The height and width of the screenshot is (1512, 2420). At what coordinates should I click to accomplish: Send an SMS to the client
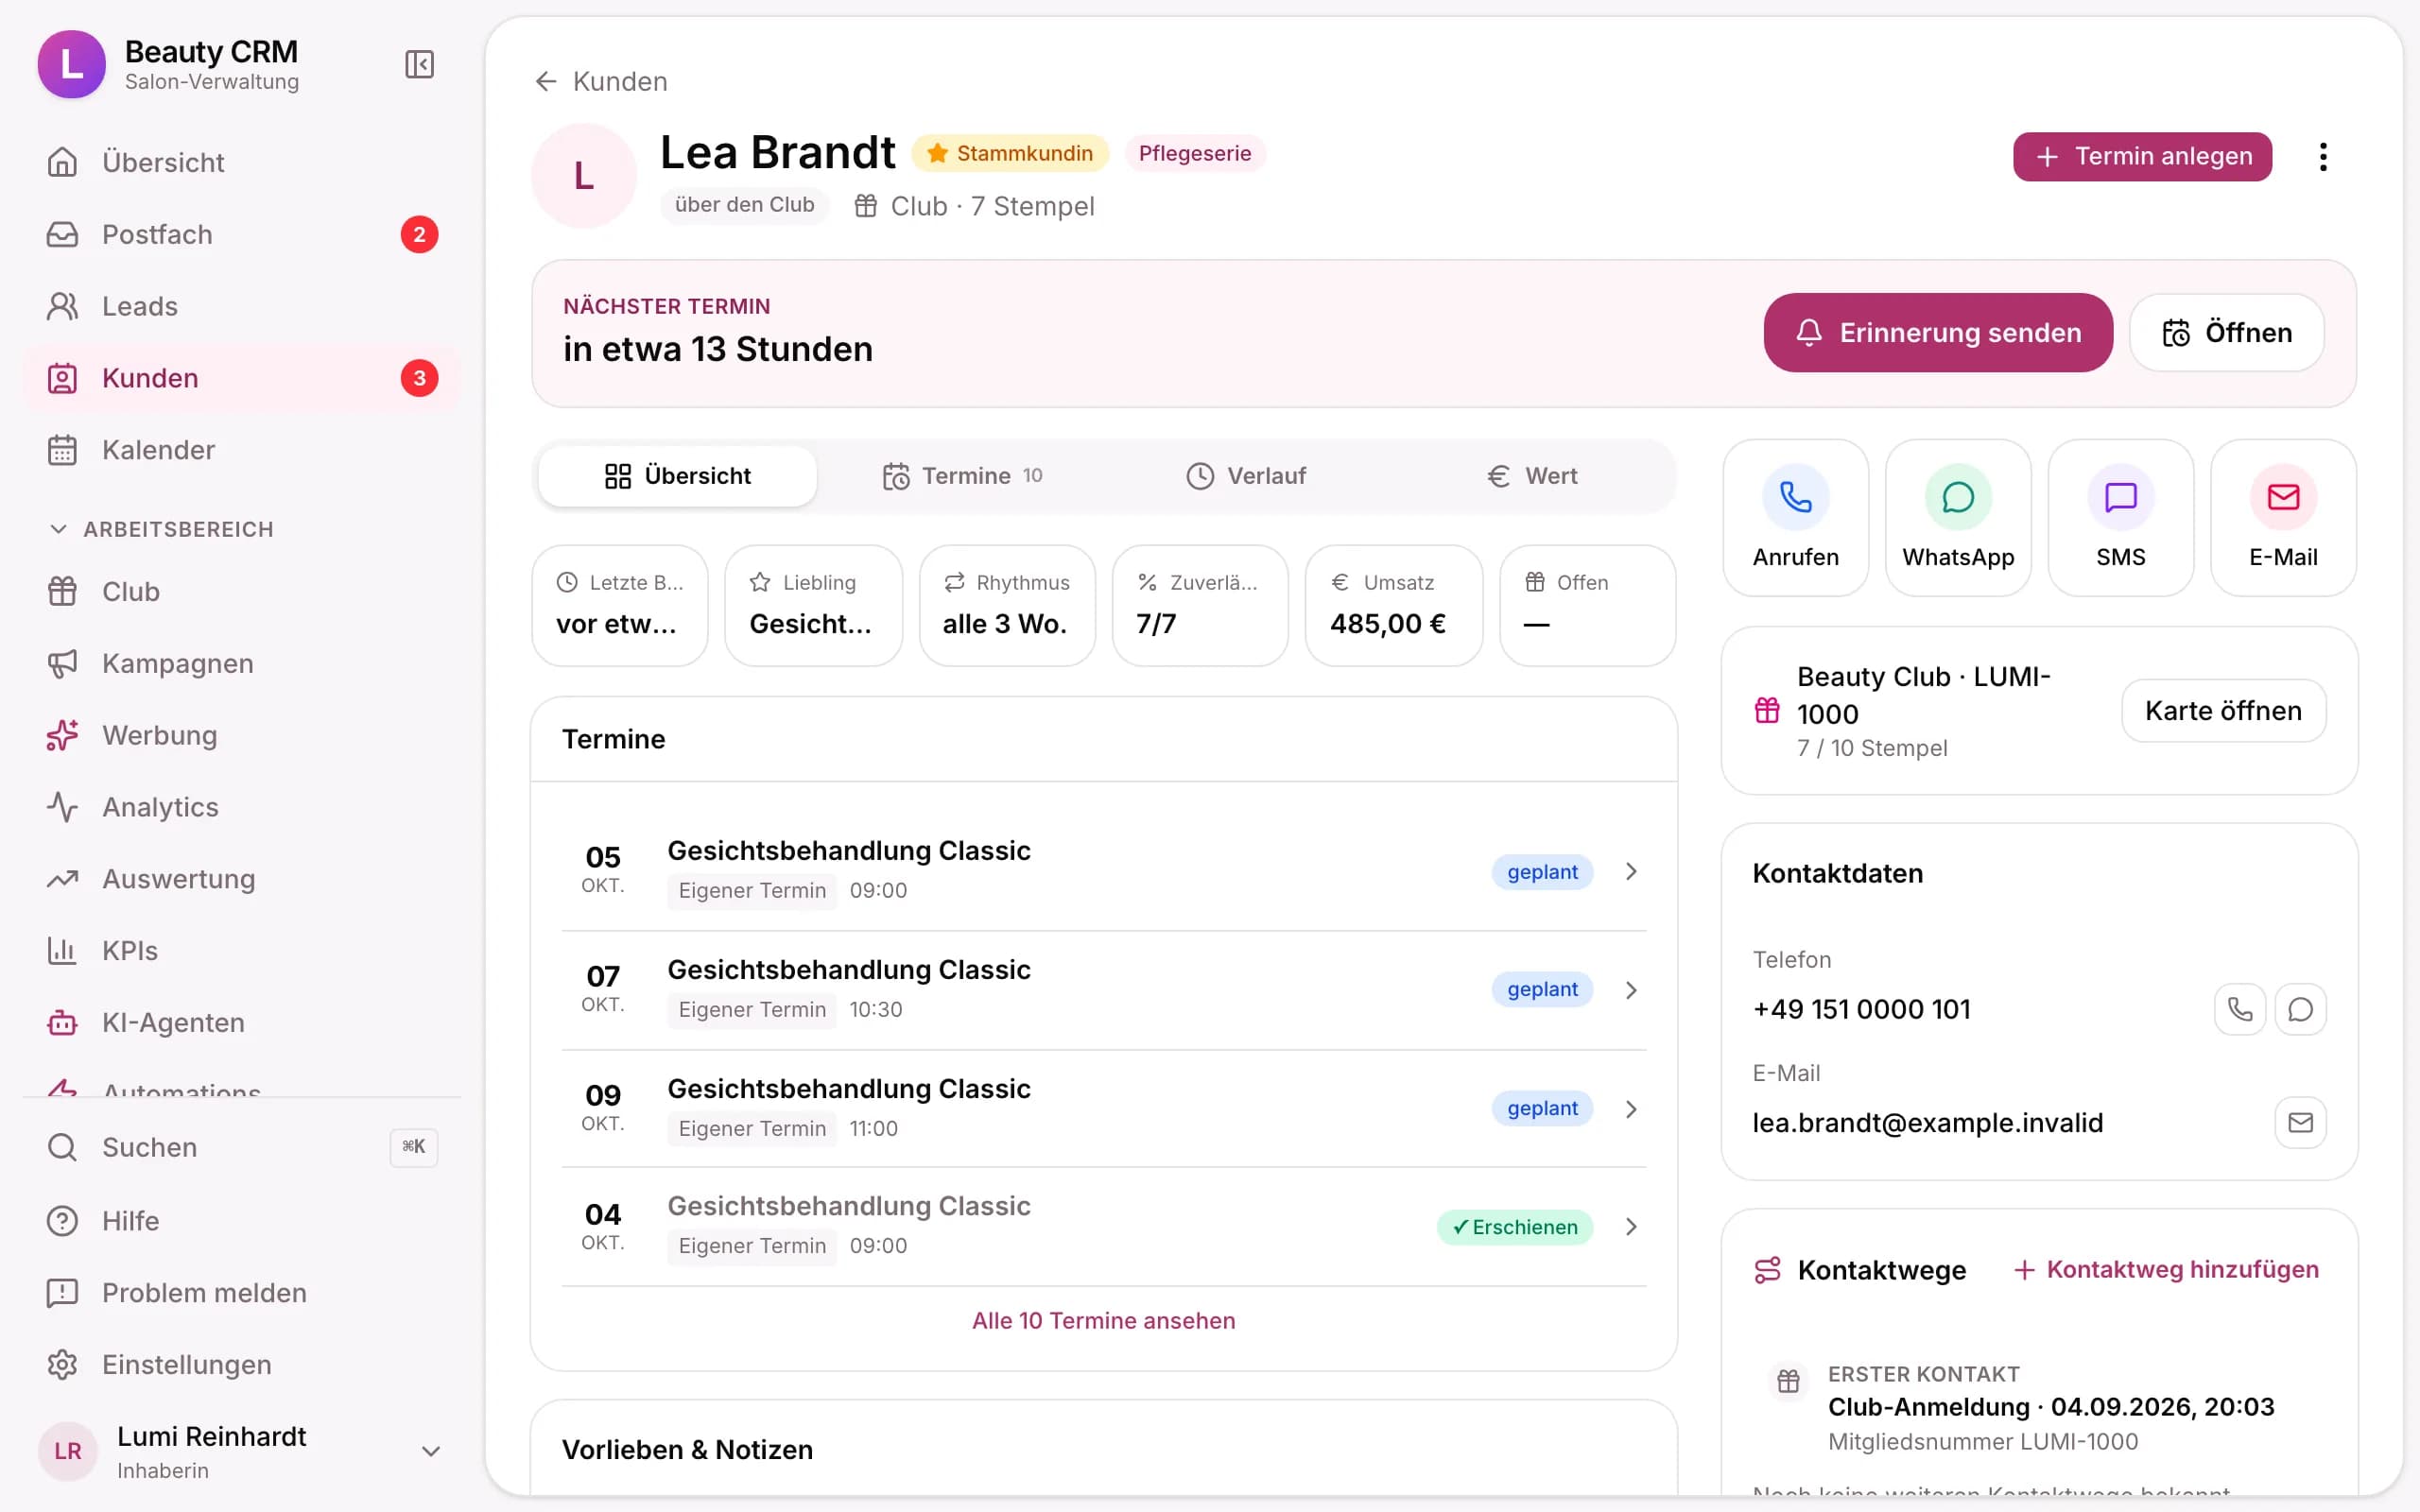pyautogui.click(x=2120, y=518)
